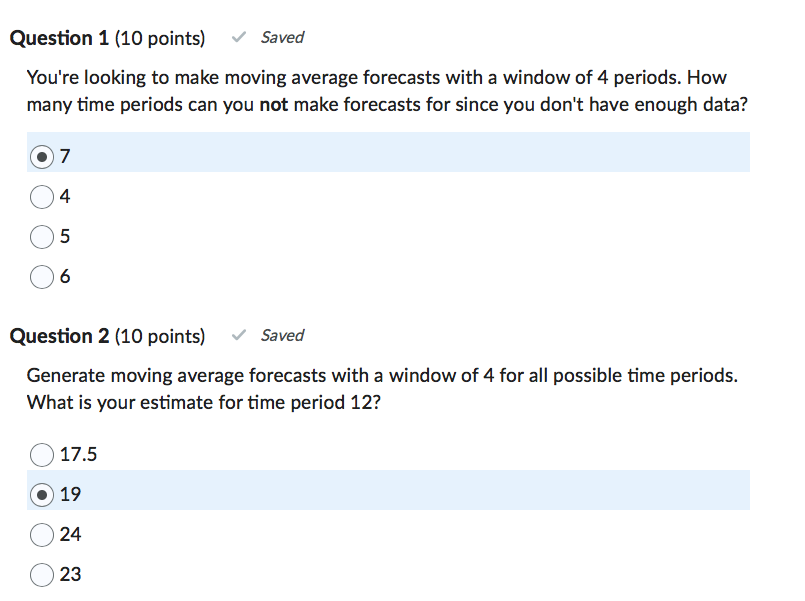Pick answer 24 on Question 2
Image resolution: width=805 pixels, height=601 pixels.
42,534
